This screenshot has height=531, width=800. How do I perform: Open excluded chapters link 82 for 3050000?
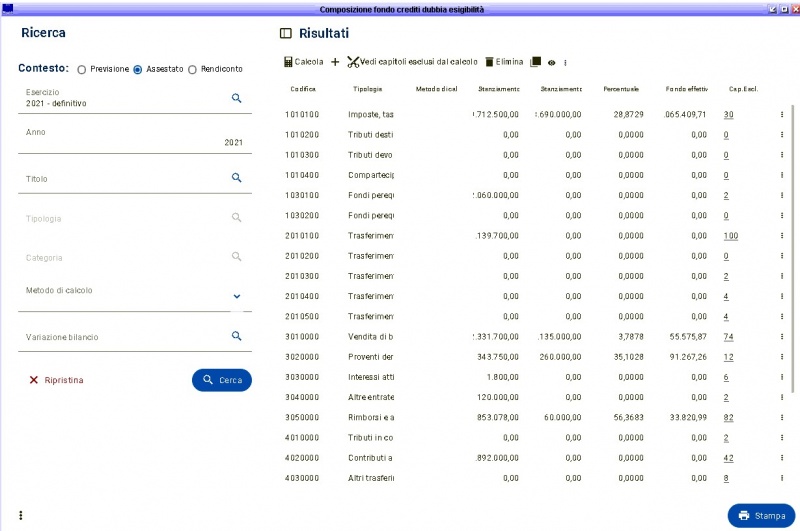tap(729, 417)
